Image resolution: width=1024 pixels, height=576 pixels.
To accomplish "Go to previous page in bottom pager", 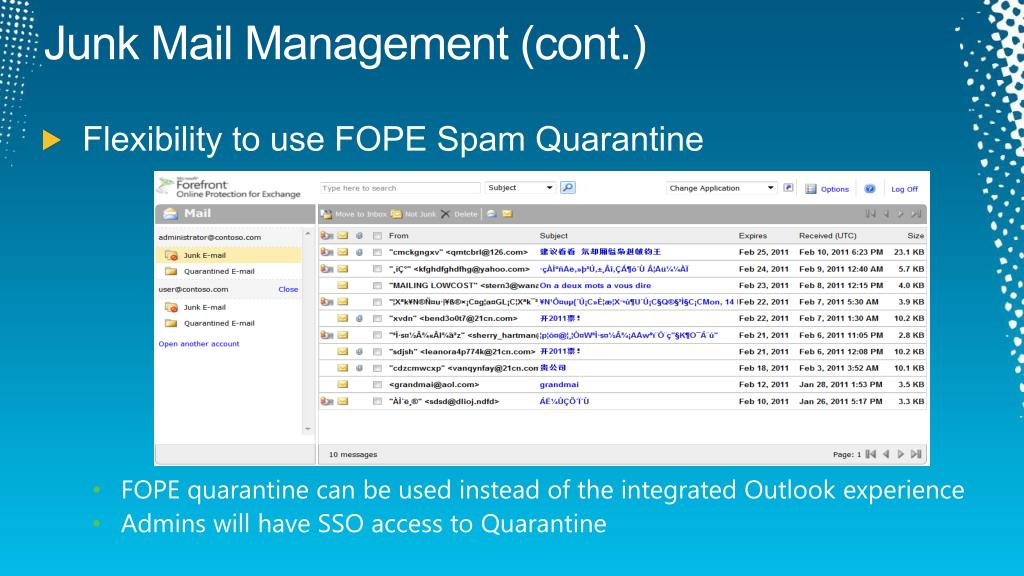I will [x=886, y=454].
